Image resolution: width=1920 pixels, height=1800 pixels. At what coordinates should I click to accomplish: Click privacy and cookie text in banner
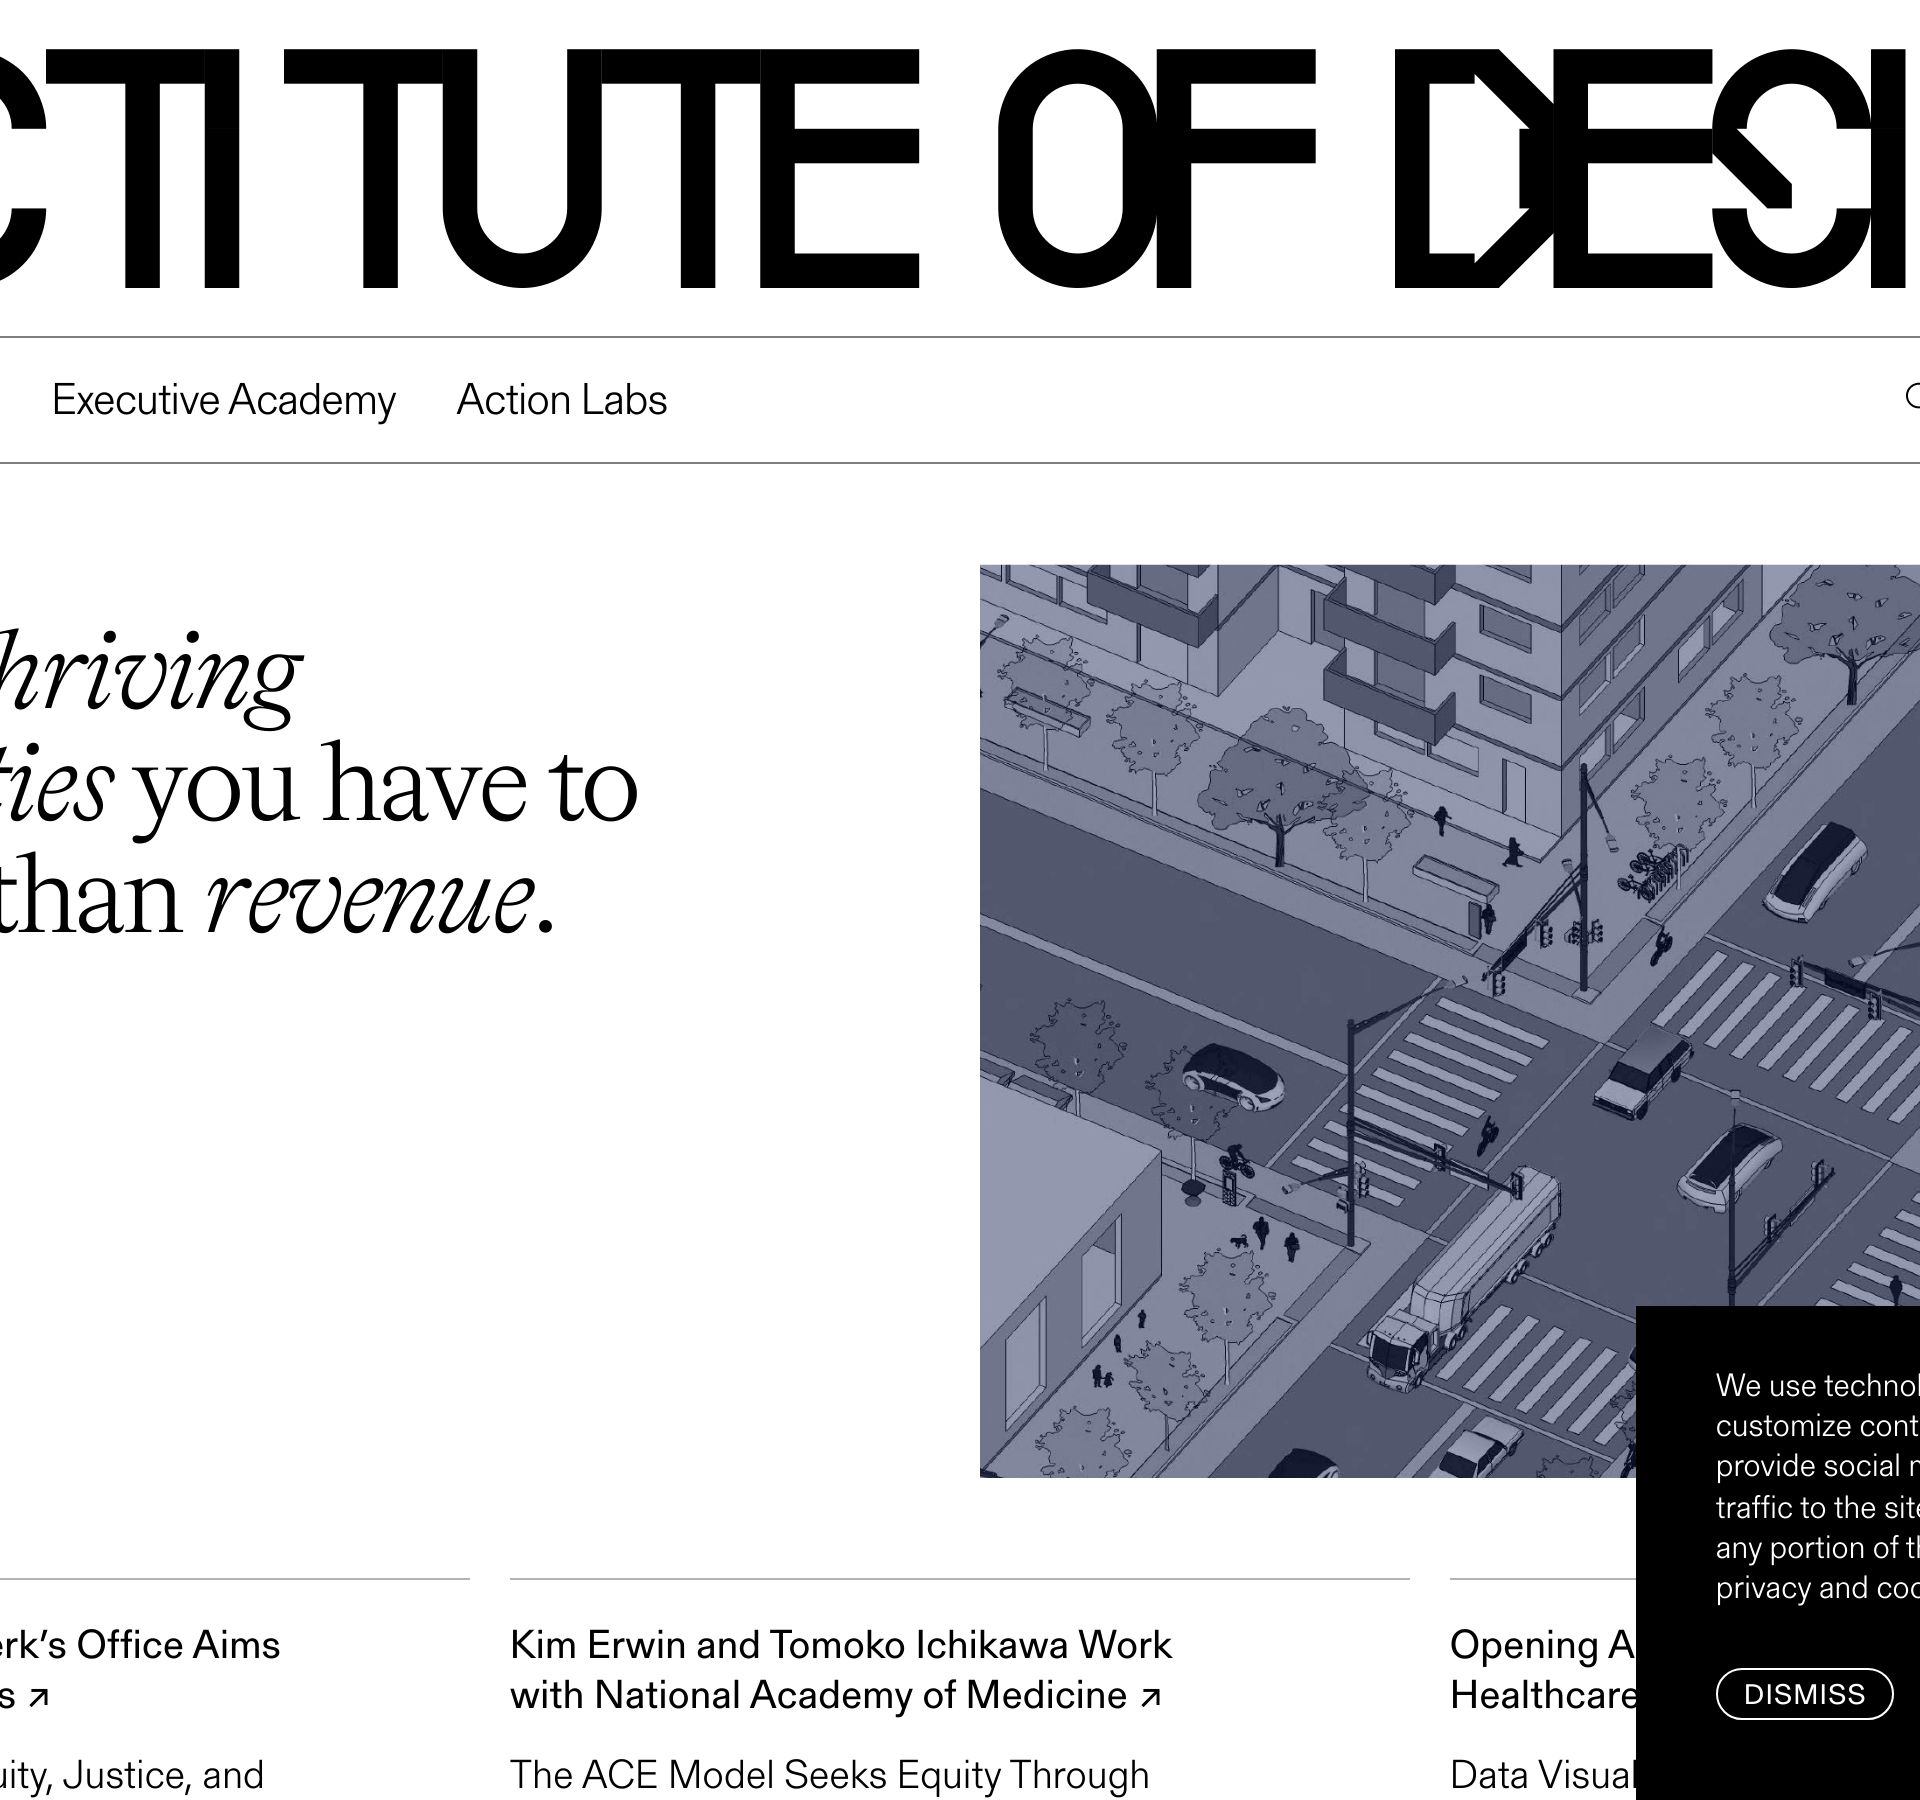[x=1815, y=1587]
